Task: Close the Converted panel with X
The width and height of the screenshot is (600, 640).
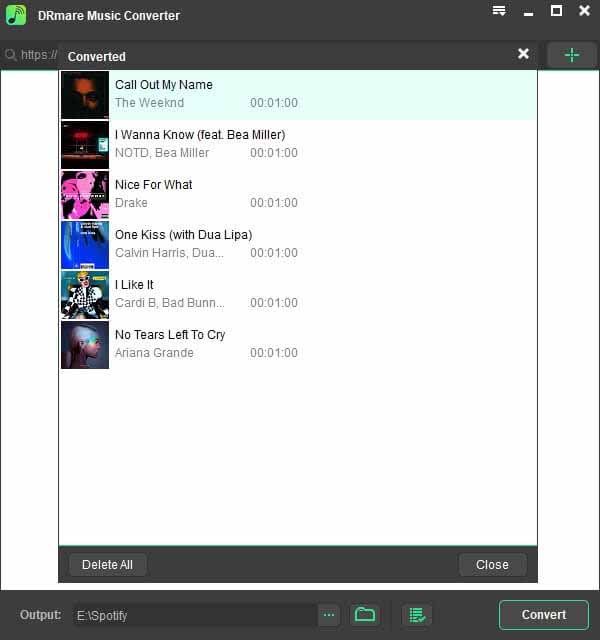Action: [x=523, y=53]
